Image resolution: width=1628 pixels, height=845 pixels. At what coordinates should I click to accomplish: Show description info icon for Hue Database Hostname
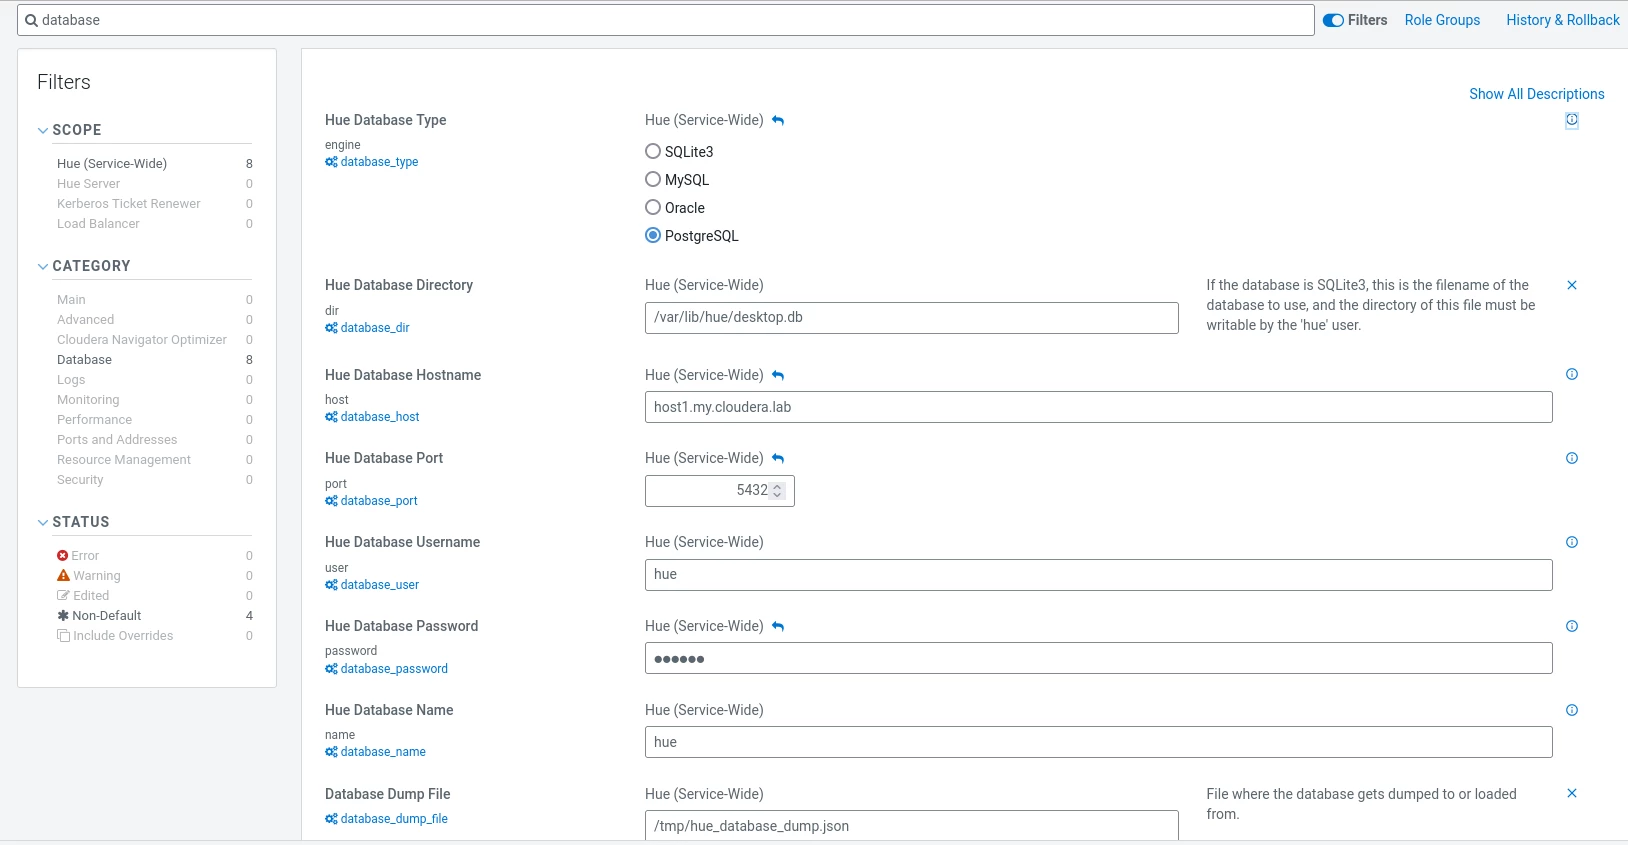tap(1572, 374)
